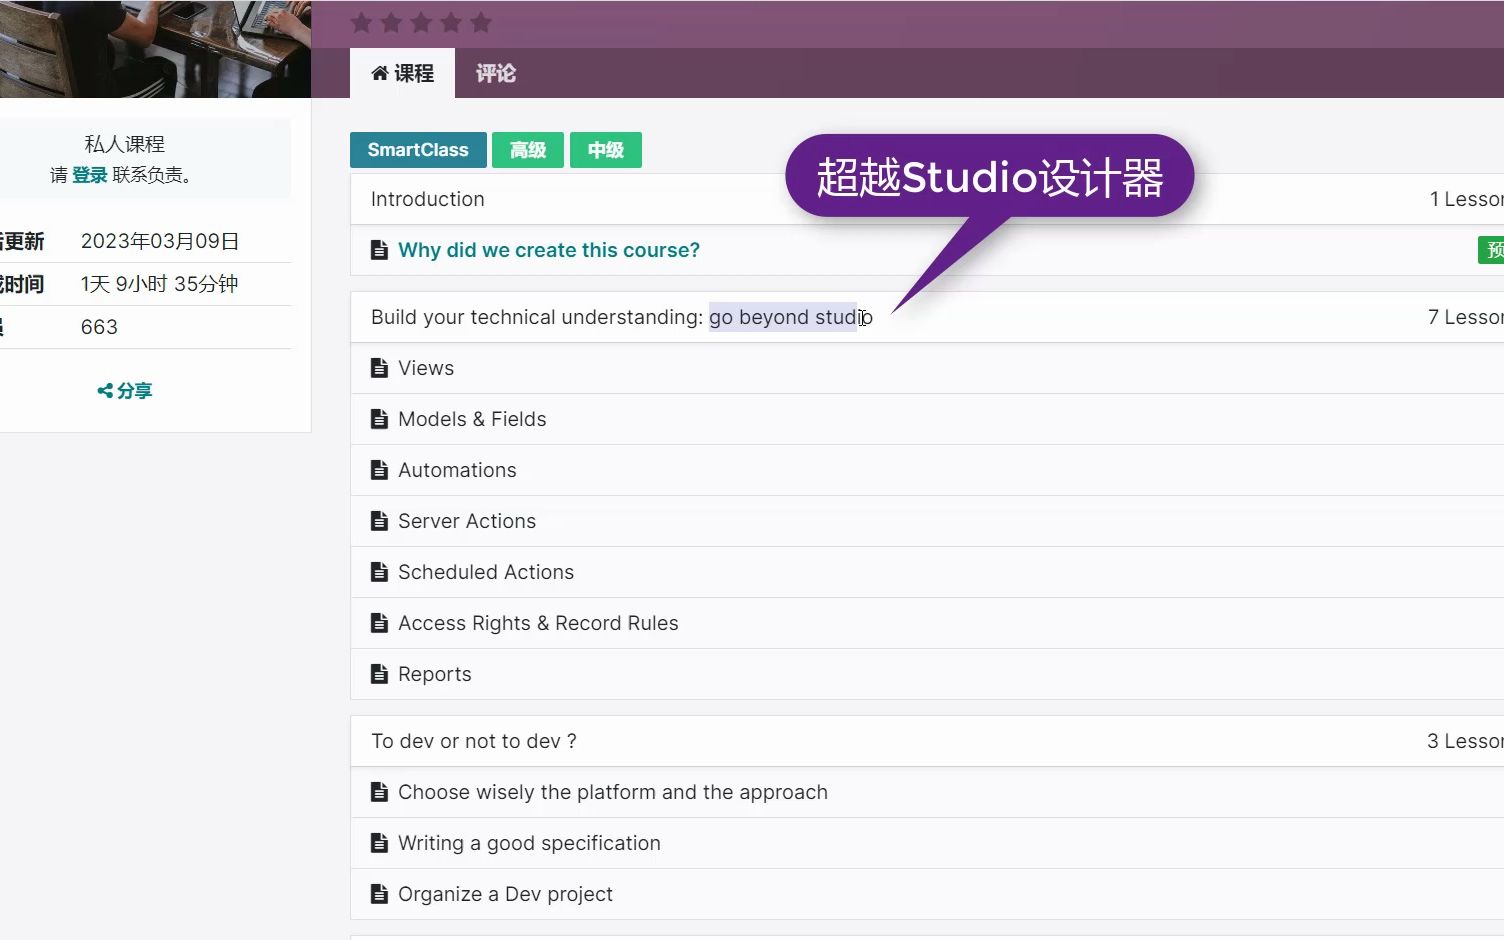
Task: Click the document icon next to Scheduled Actions
Action: (380, 571)
